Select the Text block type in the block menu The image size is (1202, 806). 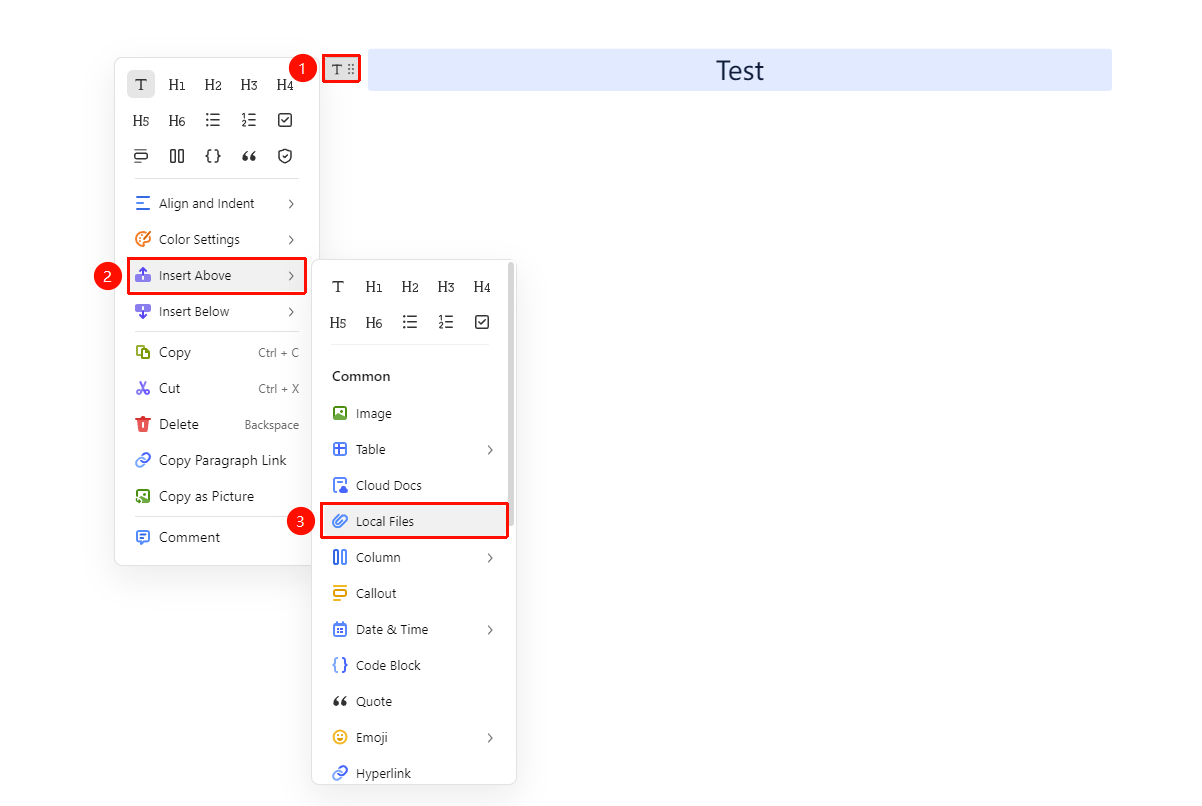(141, 84)
